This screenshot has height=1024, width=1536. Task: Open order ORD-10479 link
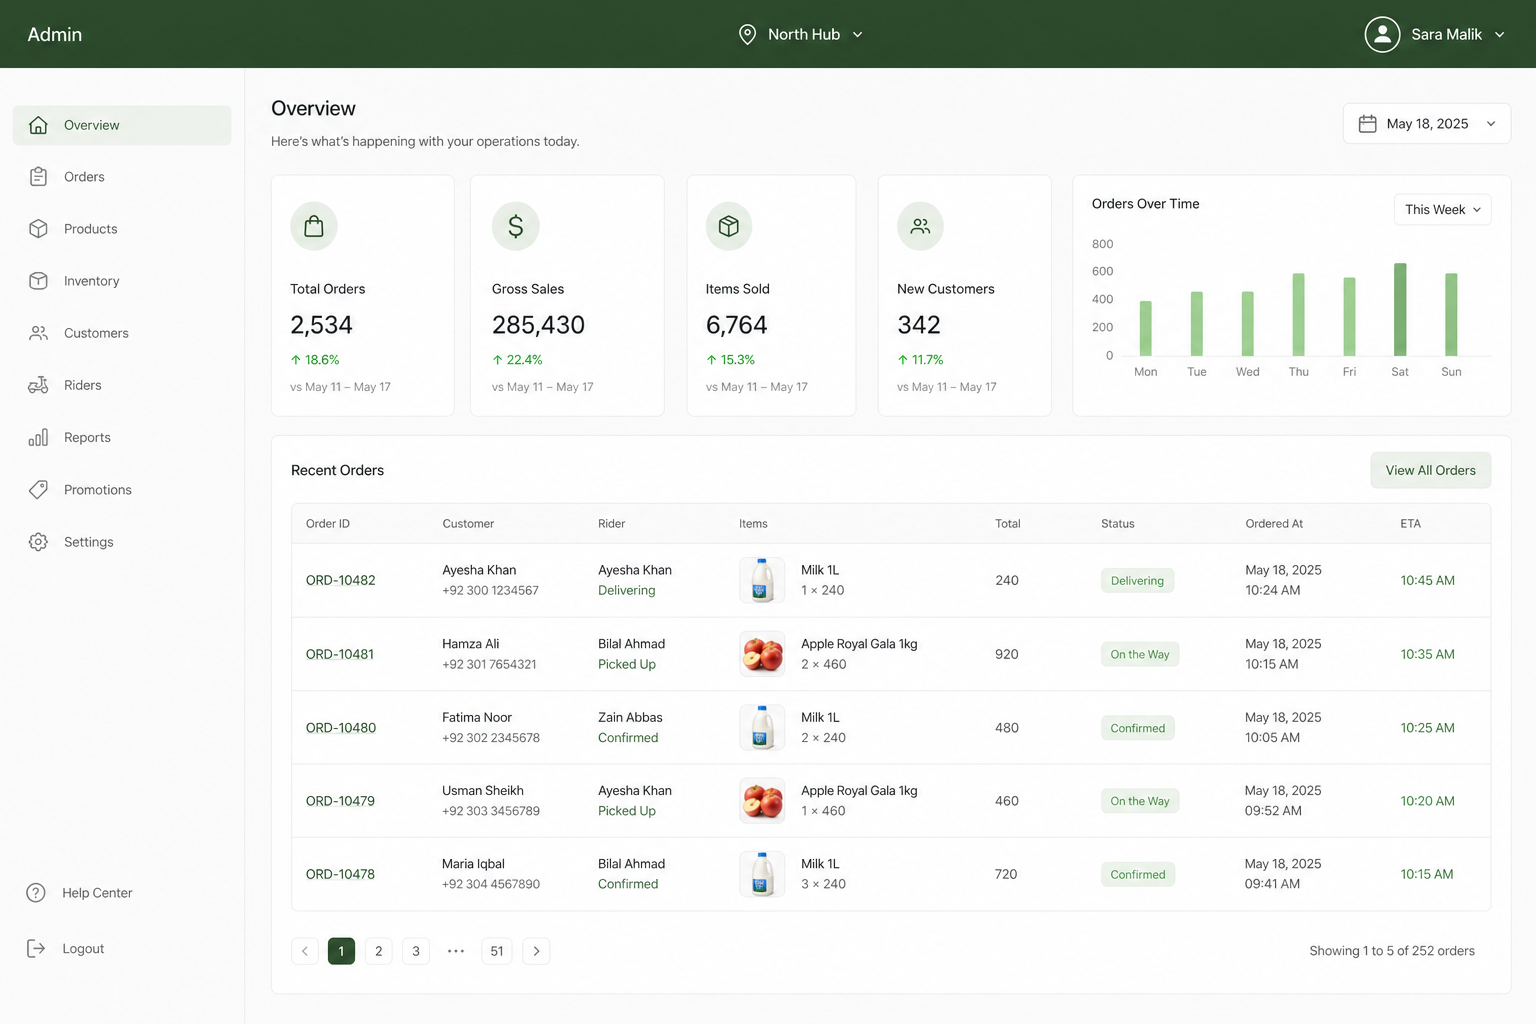(341, 801)
